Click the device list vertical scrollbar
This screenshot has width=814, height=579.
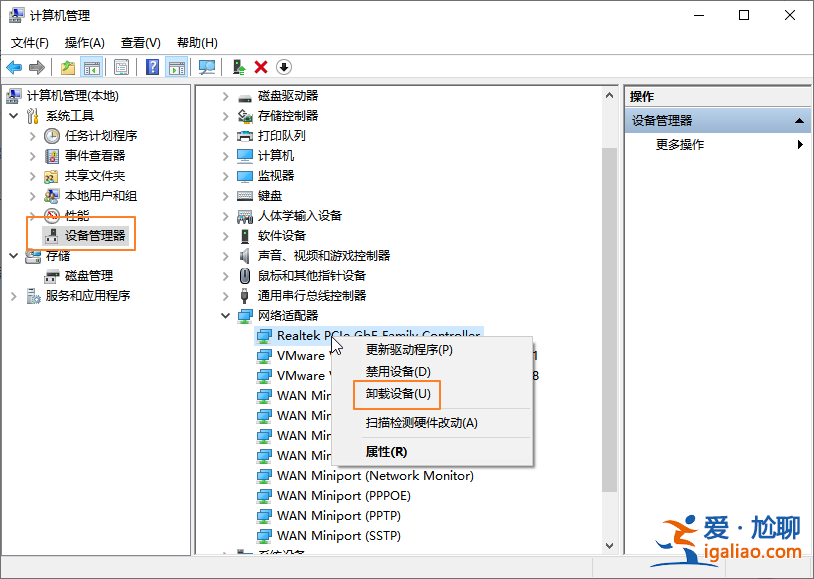pos(609,300)
